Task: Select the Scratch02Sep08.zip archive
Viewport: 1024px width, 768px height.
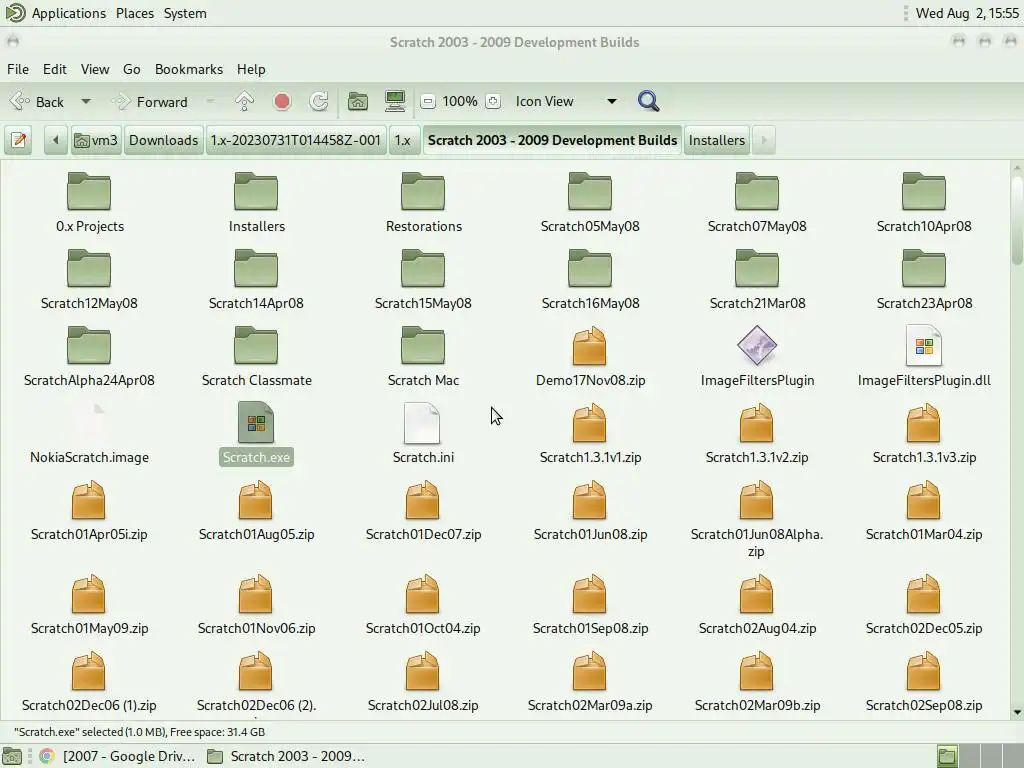Action: 924,682
